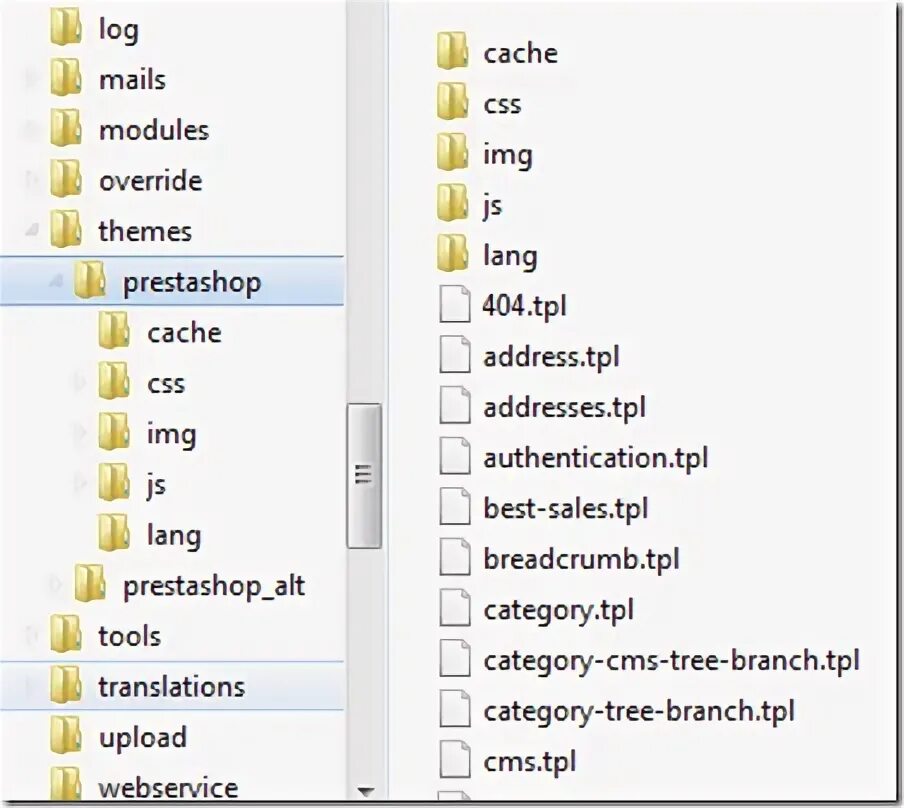This screenshot has height=808, width=904.
Task: Select the addresses.tpl file name
Action: coord(564,408)
